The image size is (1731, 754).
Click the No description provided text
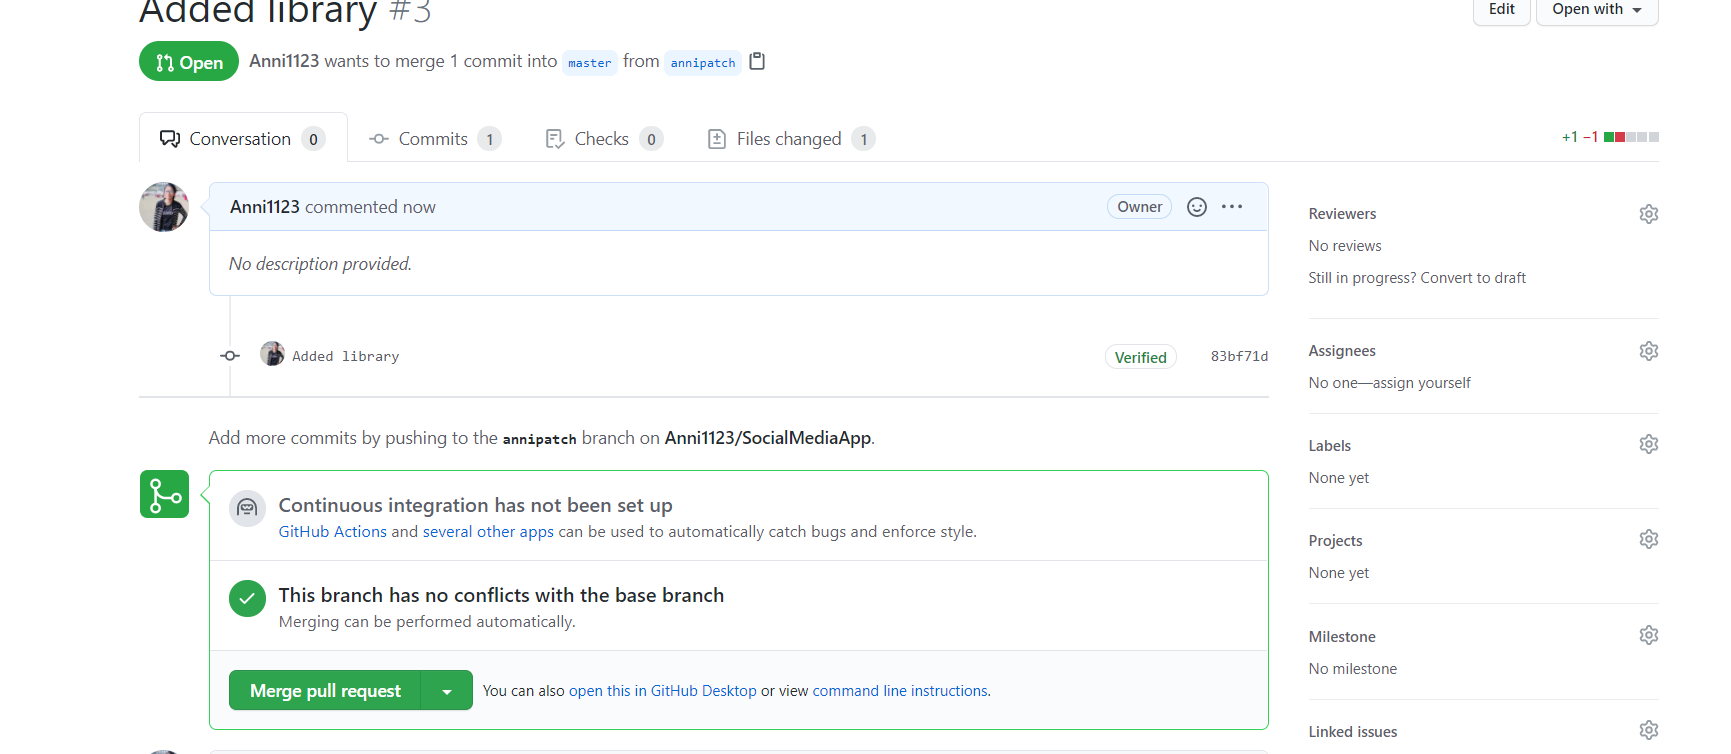pos(320,264)
